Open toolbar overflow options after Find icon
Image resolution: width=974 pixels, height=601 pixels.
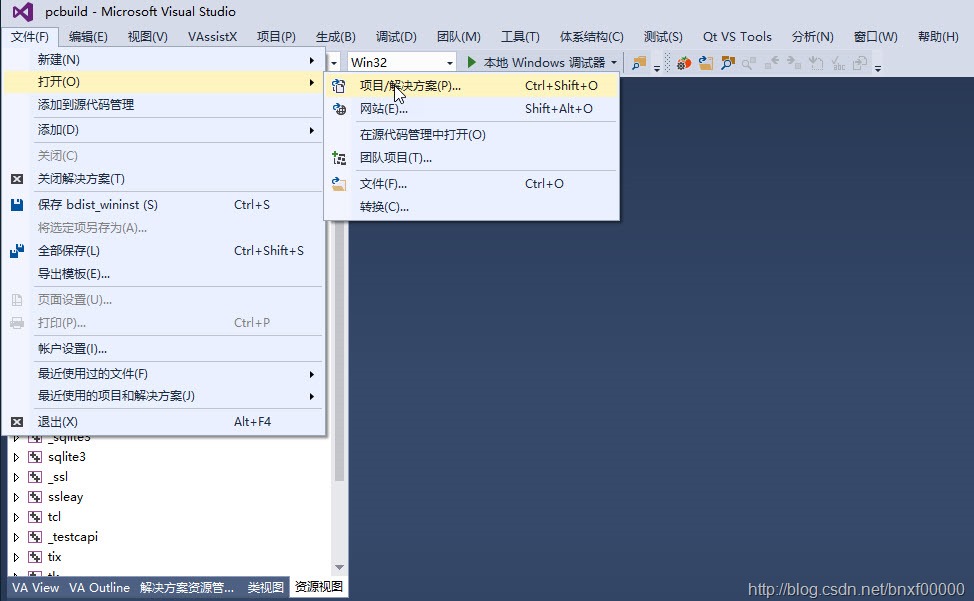pos(657,68)
